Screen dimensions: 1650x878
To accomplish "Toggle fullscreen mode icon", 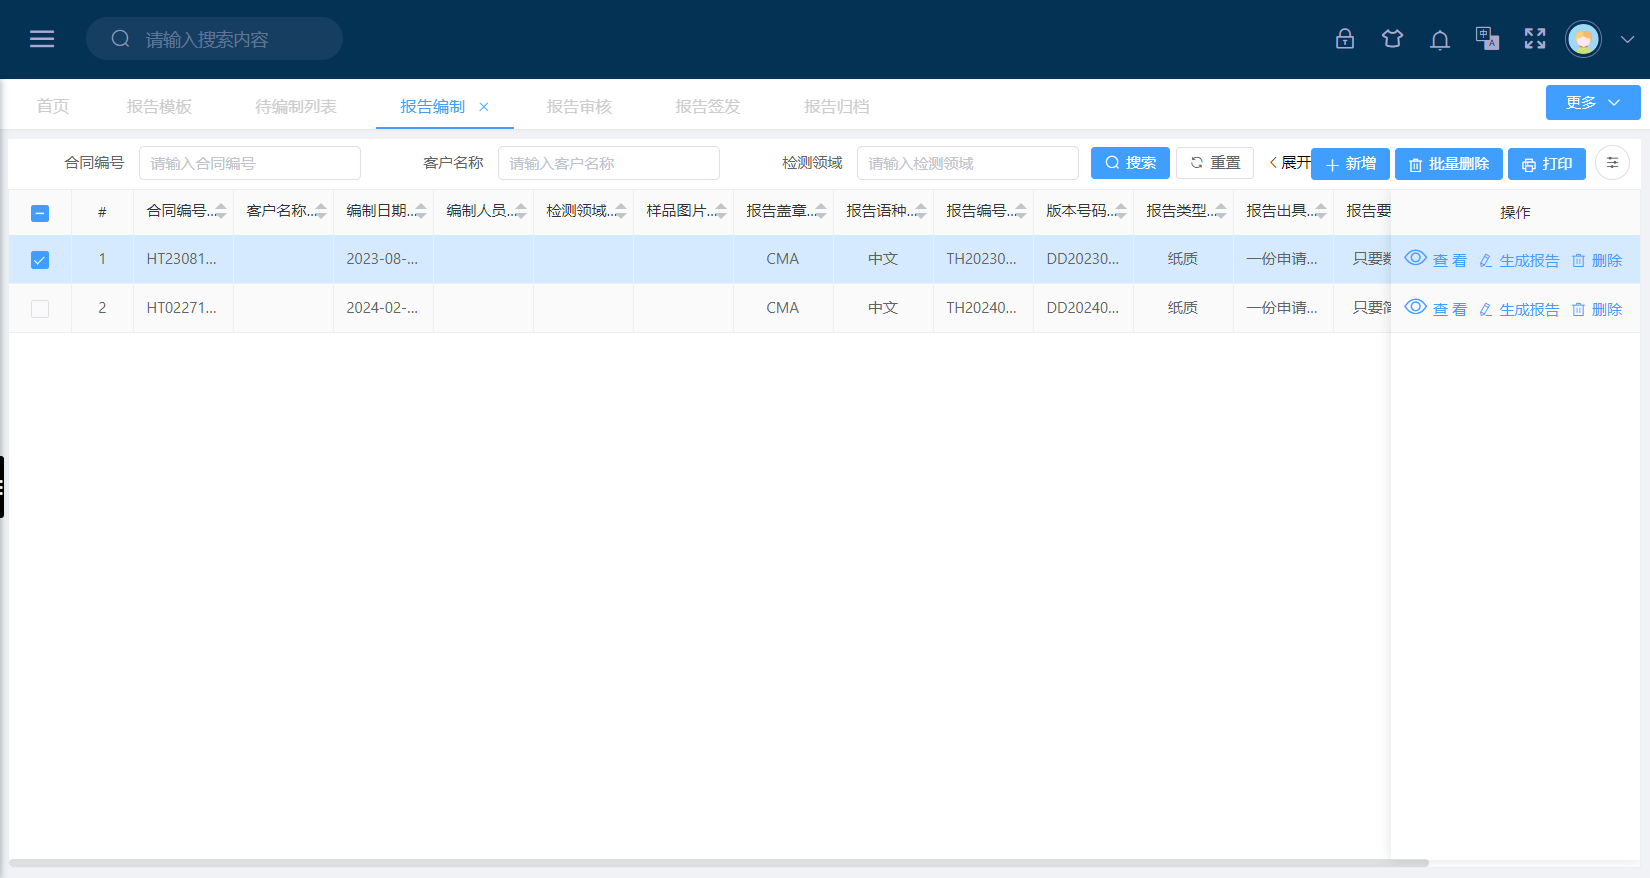I will (x=1535, y=39).
